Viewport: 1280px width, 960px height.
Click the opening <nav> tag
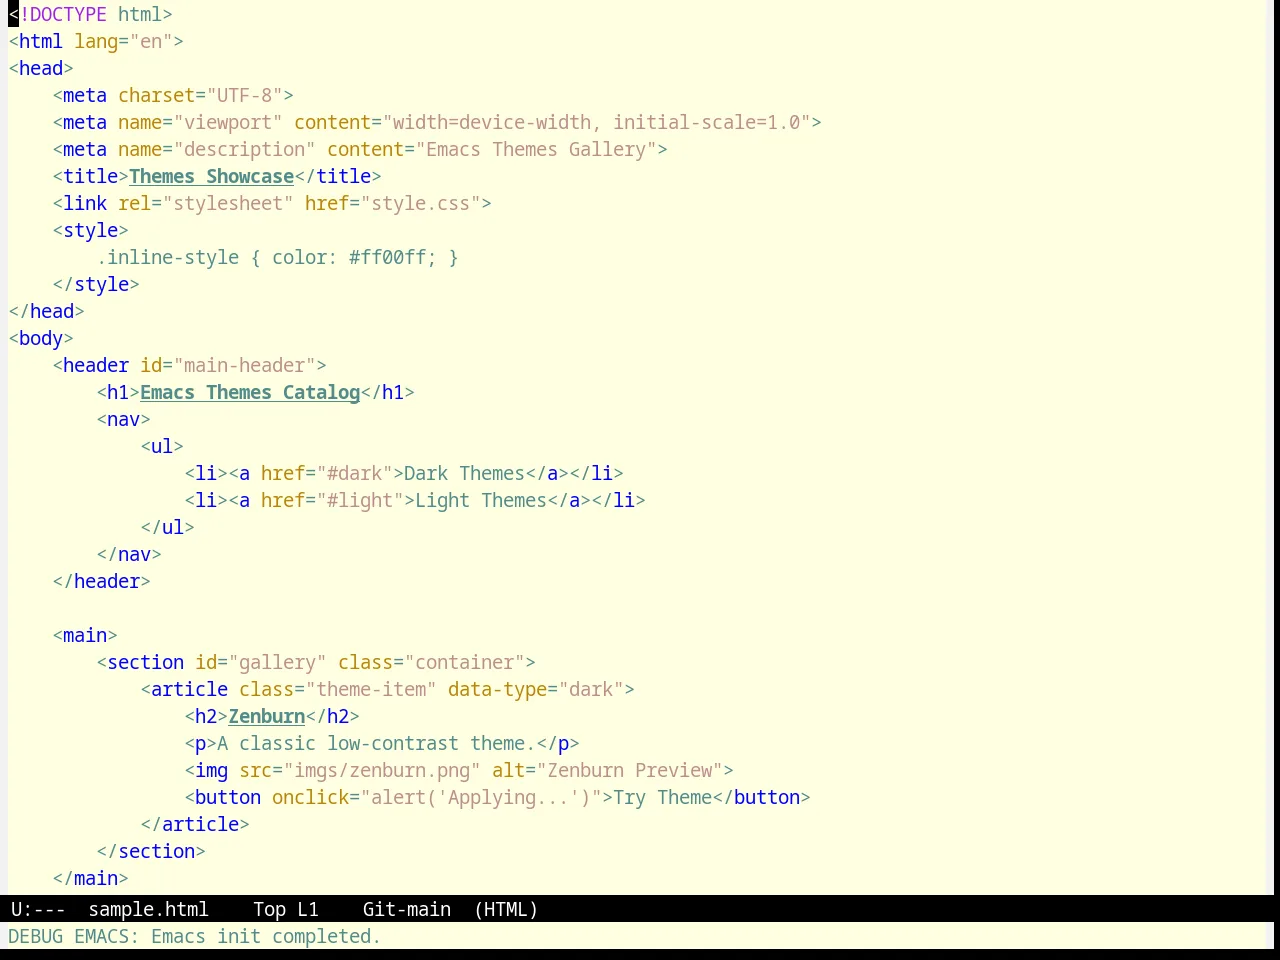tap(123, 419)
